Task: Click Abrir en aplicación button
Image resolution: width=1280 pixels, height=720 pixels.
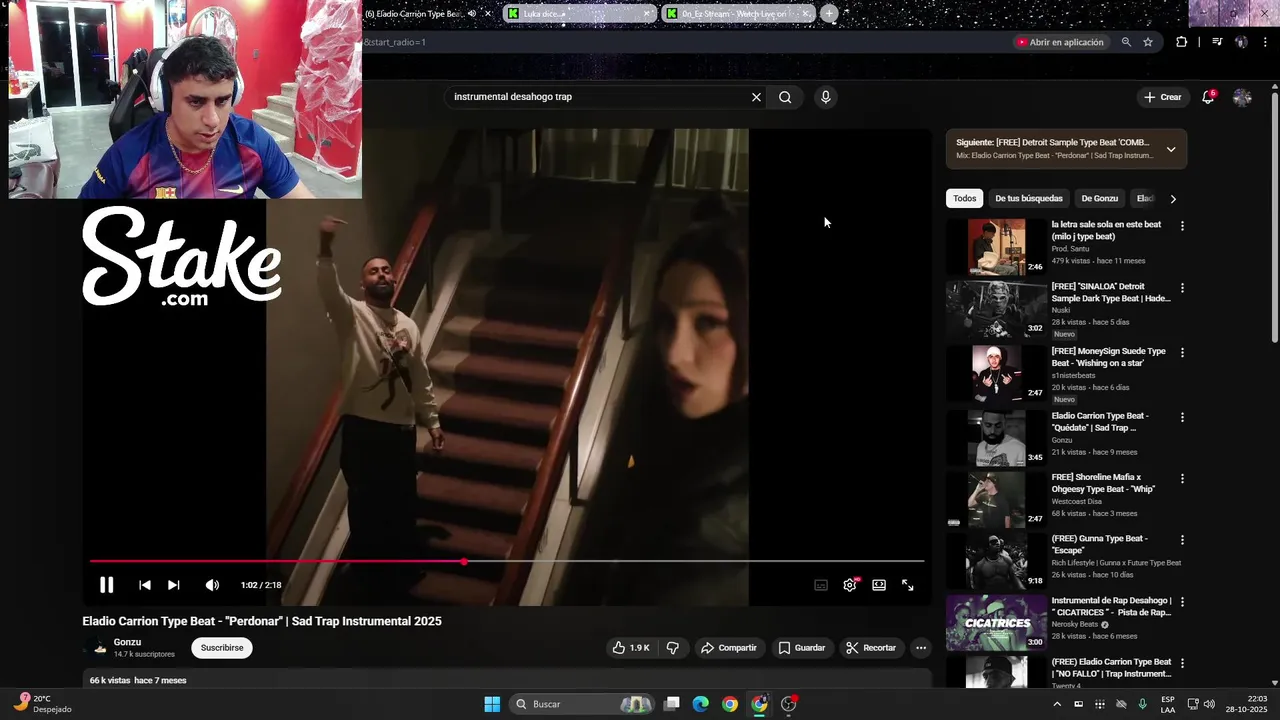Action: (x=1060, y=42)
